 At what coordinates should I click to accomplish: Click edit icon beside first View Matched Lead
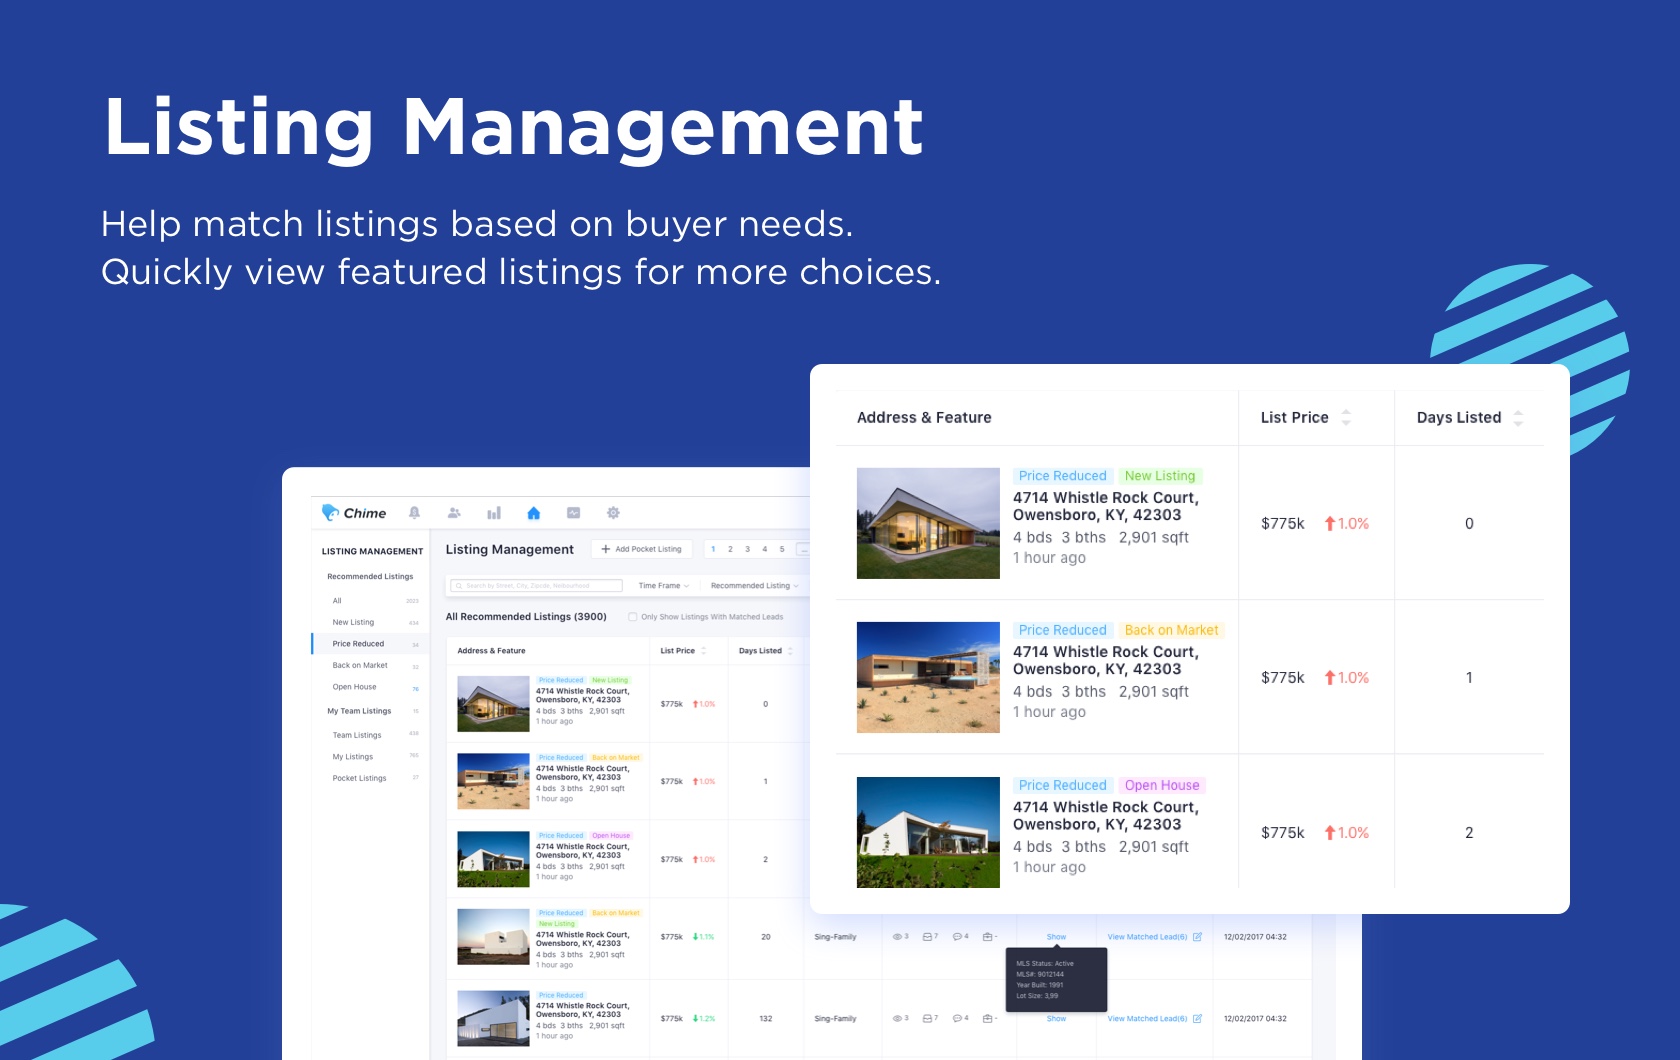point(1197,937)
